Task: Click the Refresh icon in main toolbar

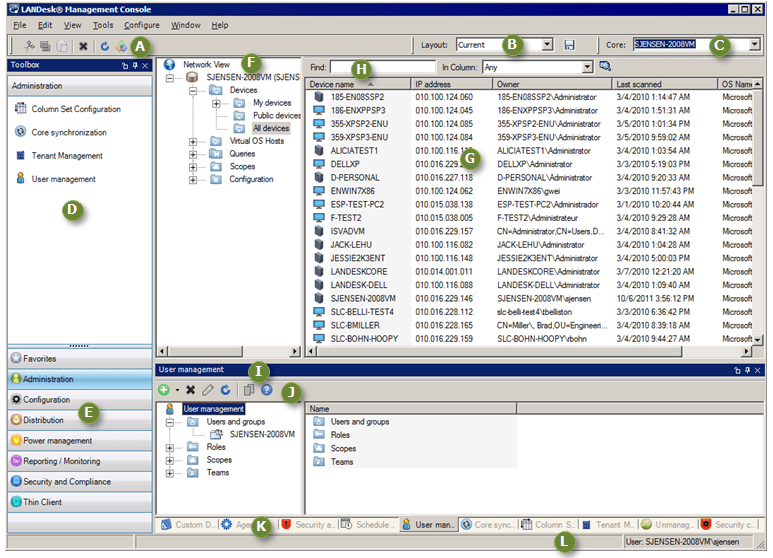Action: coord(105,46)
